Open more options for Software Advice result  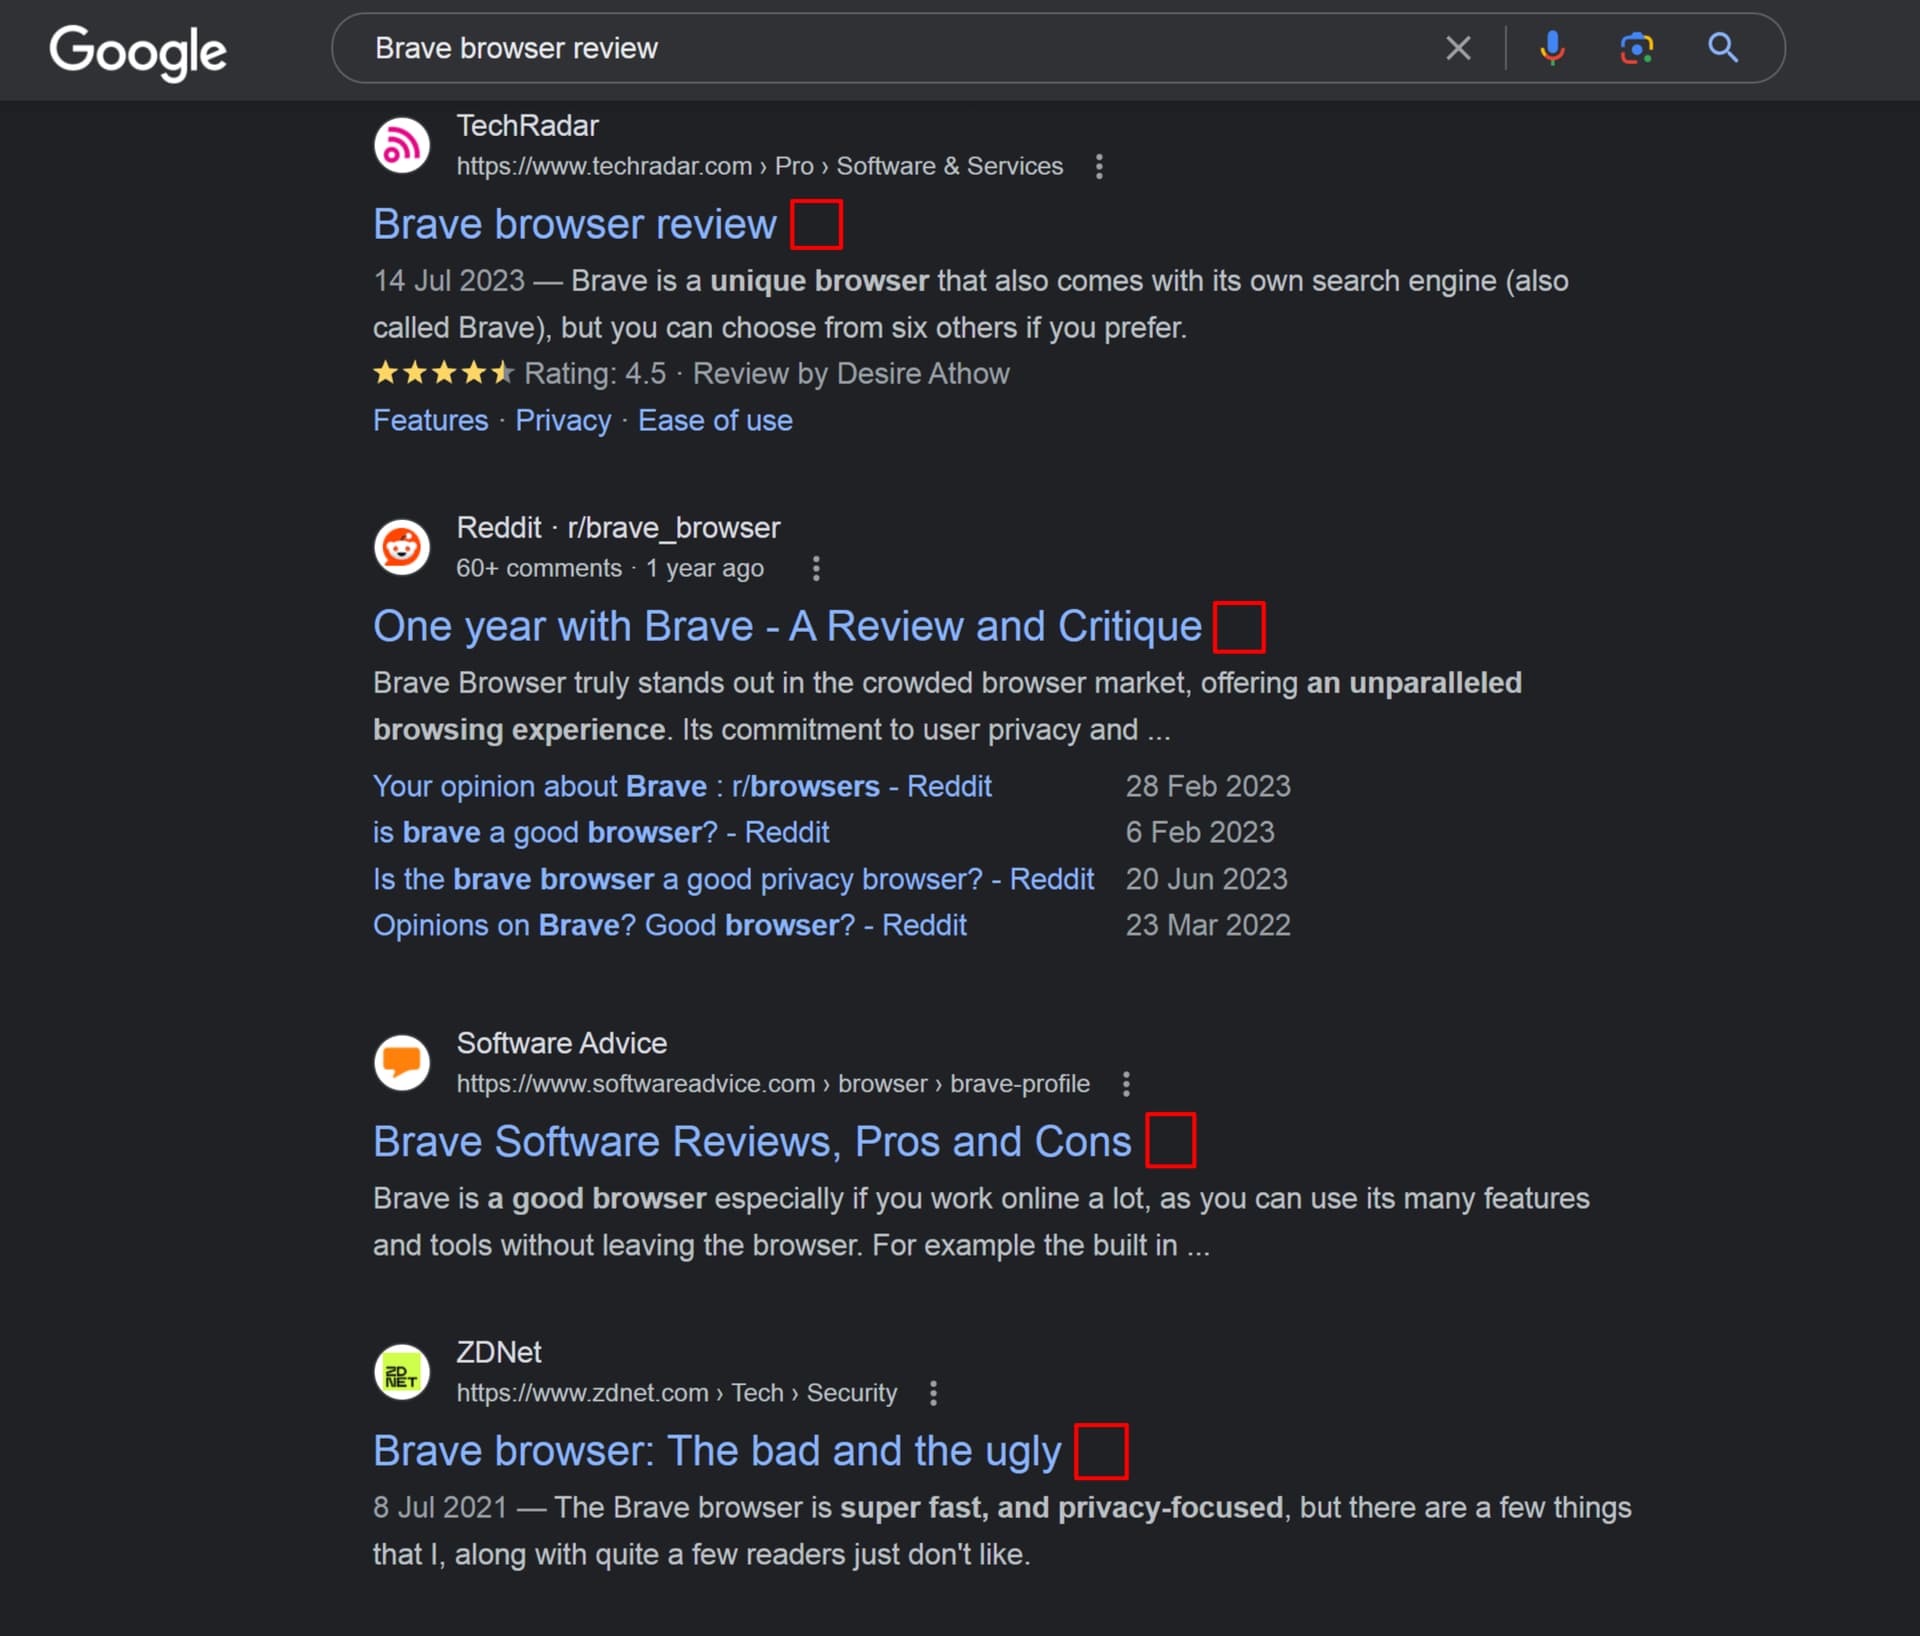pos(1126,1084)
